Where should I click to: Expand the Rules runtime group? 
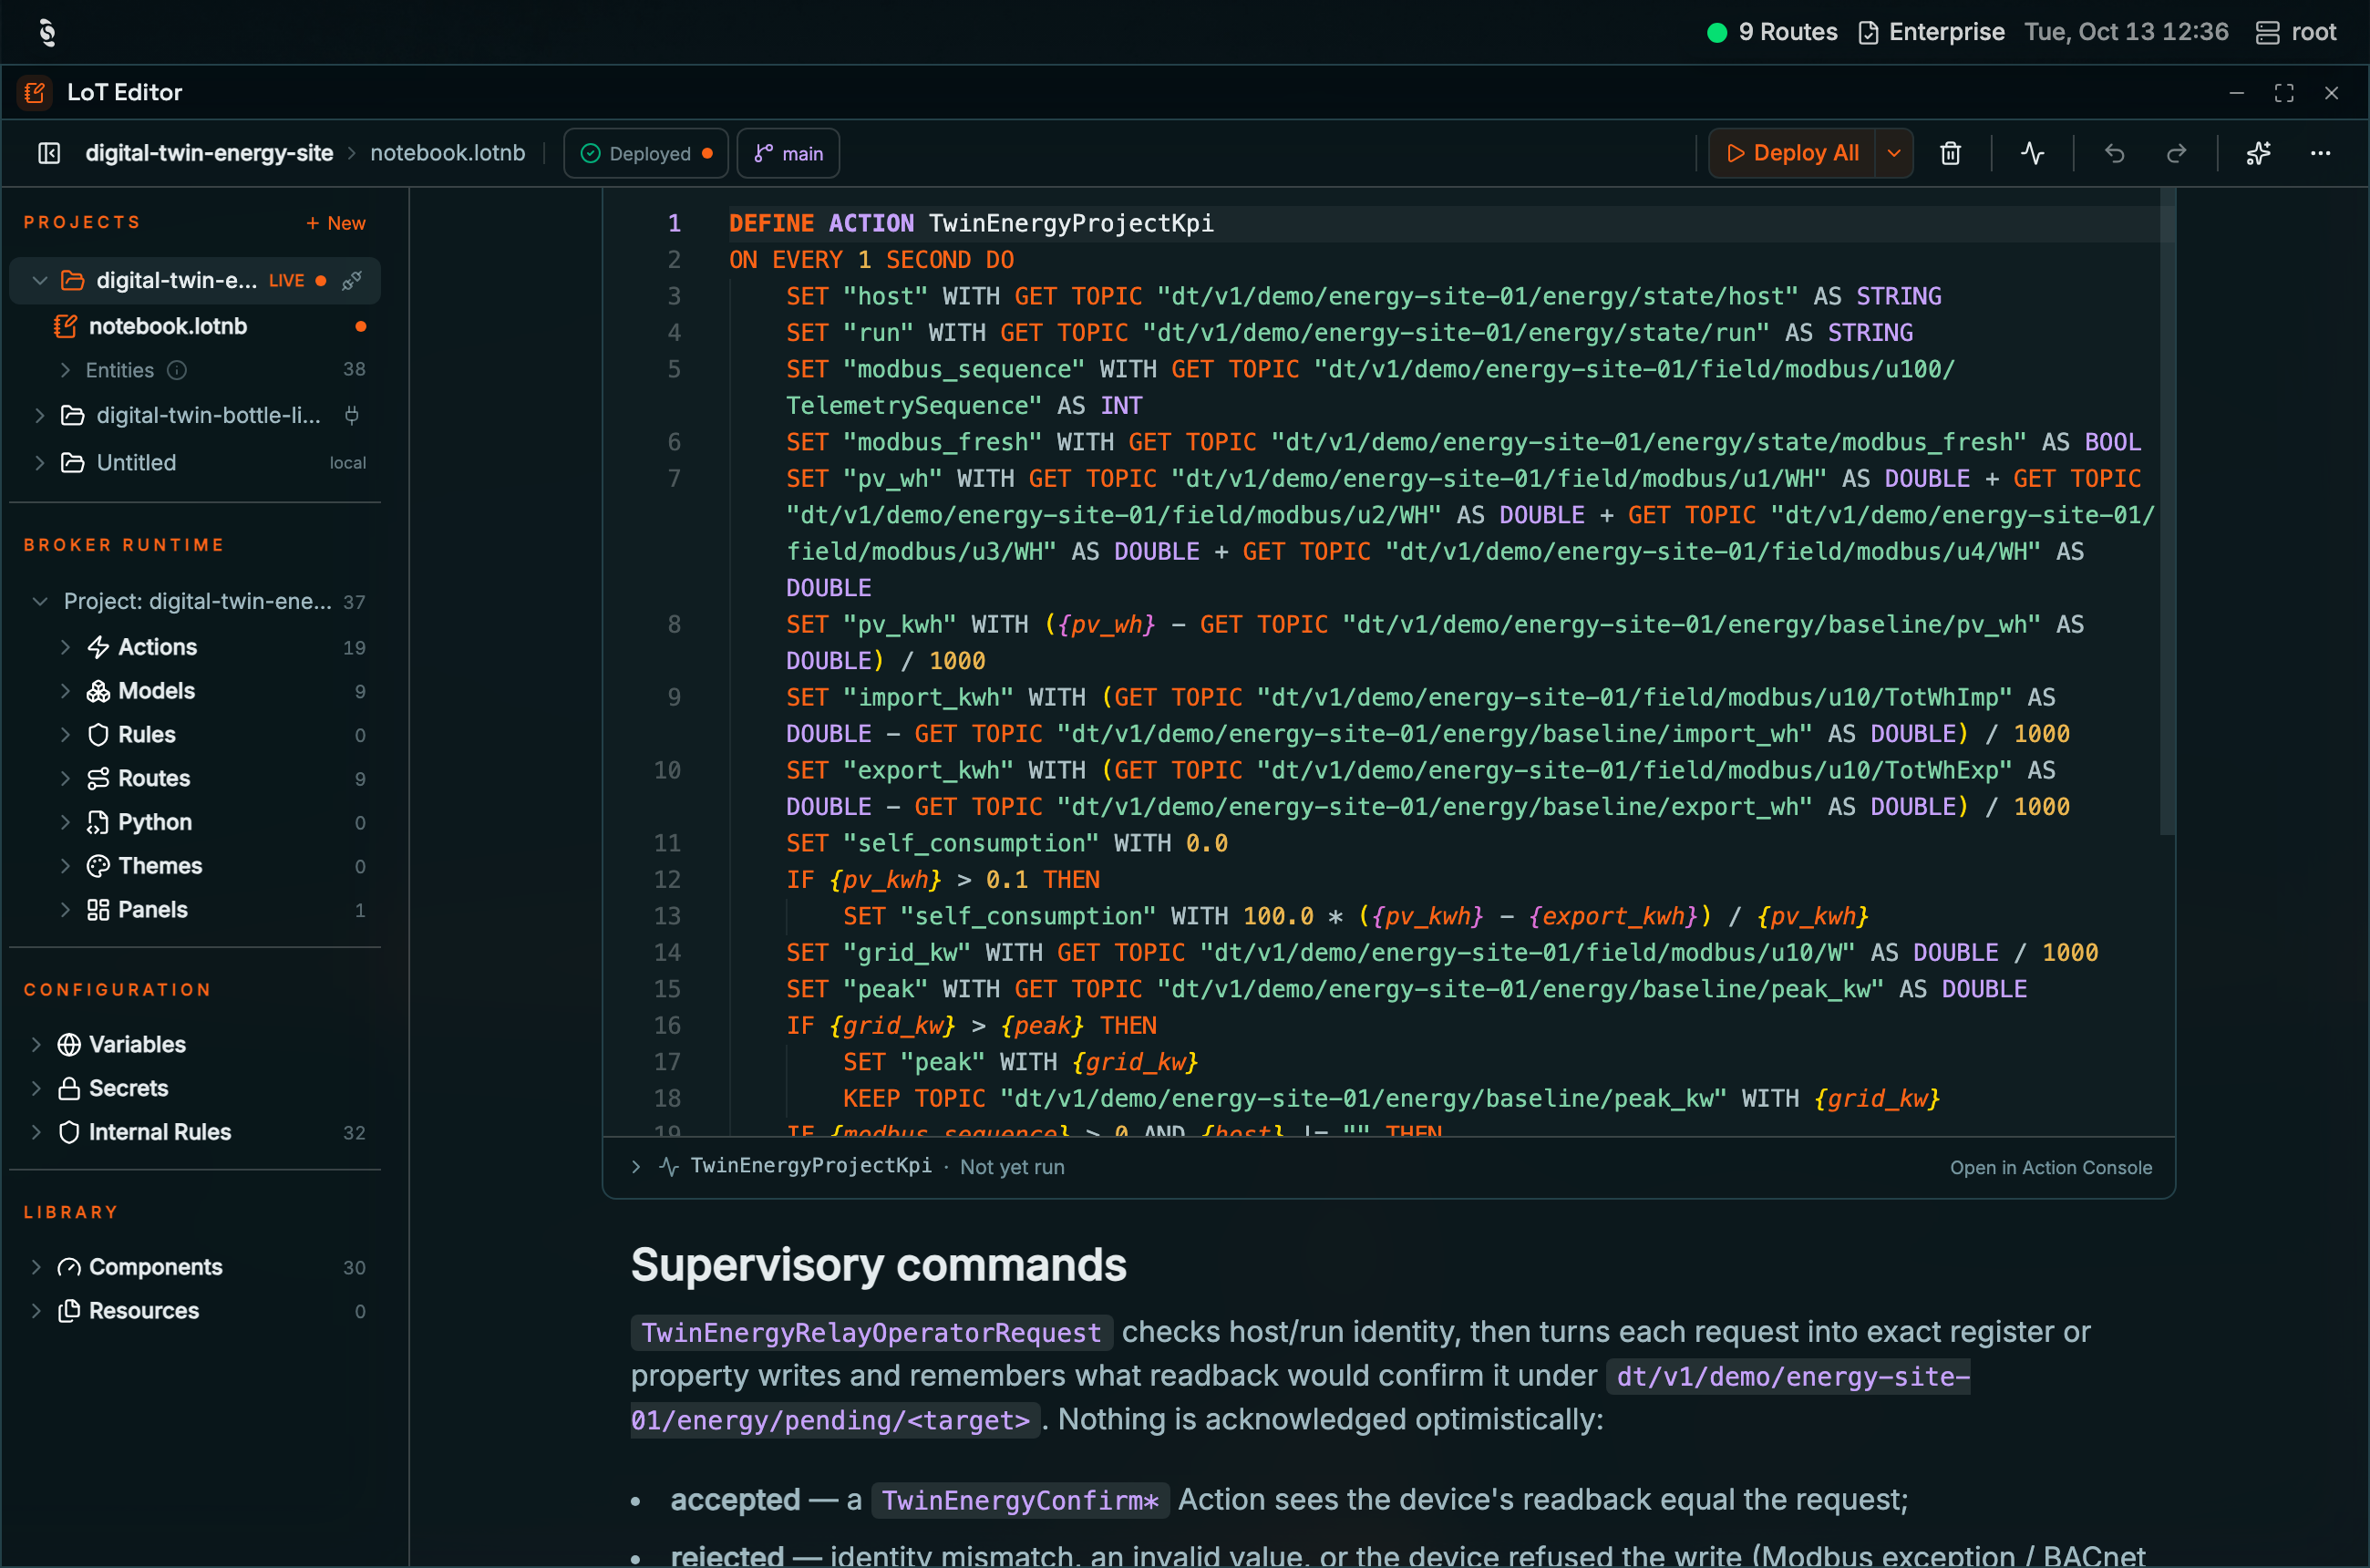[65, 735]
